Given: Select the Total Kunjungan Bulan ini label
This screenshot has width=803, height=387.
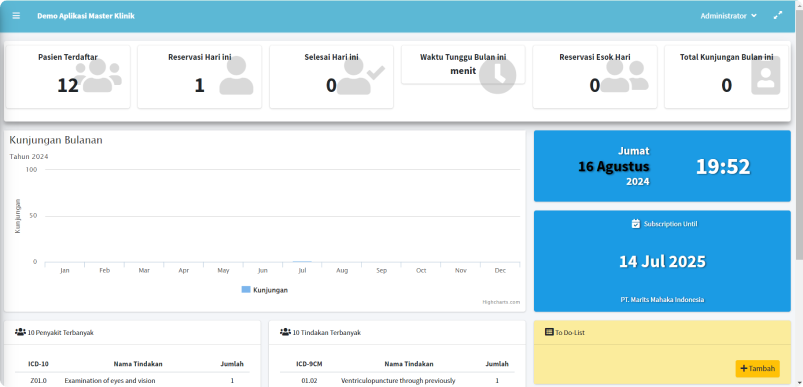Looking at the screenshot, I should 727,57.
